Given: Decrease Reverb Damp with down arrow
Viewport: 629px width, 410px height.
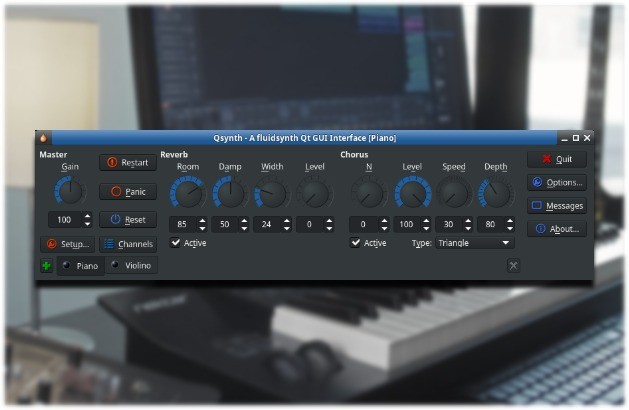Looking at the screenshot, I should [244, 228].
